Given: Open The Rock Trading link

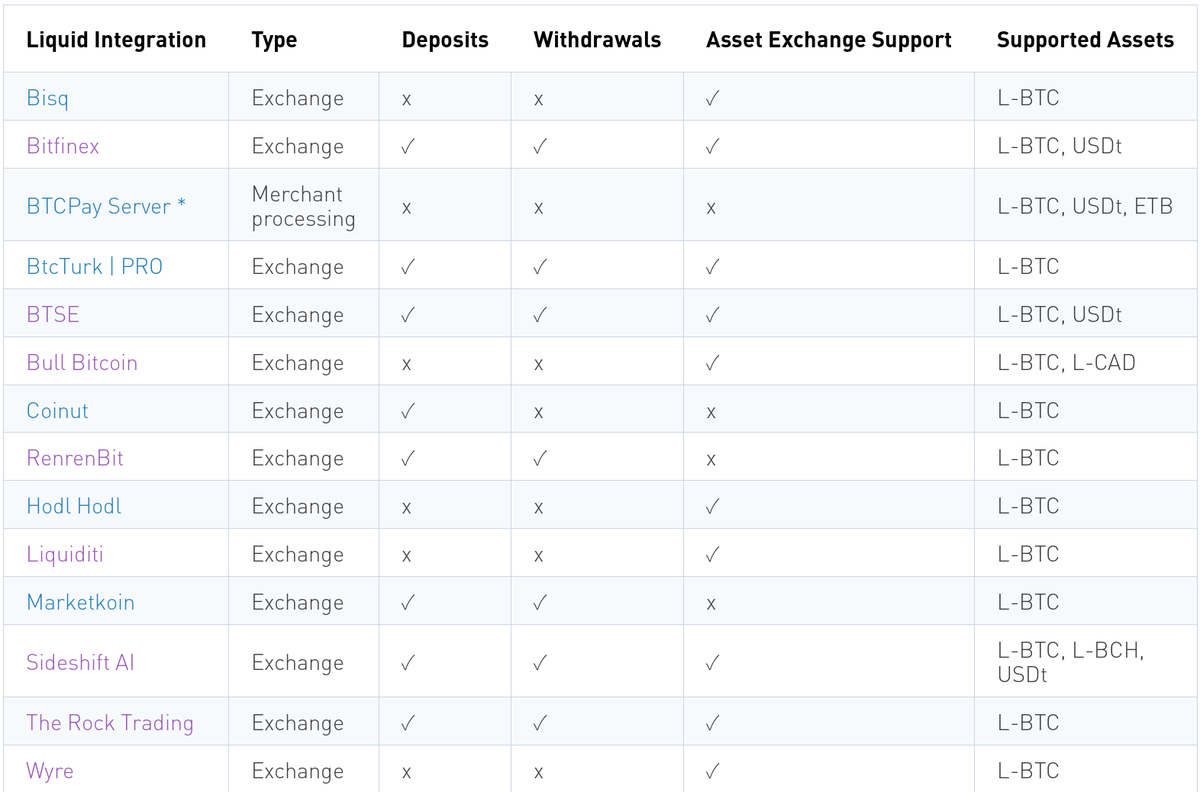Looking at the screenshot, I should coord(110,723).
